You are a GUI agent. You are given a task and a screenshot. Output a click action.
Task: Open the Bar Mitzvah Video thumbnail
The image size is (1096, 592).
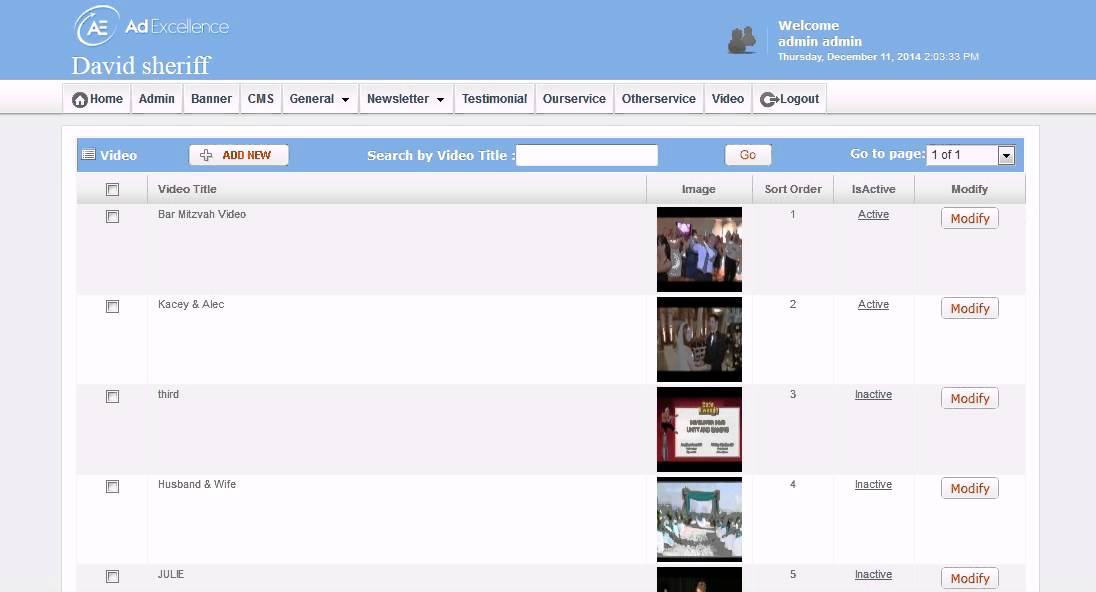coord(699,250)
